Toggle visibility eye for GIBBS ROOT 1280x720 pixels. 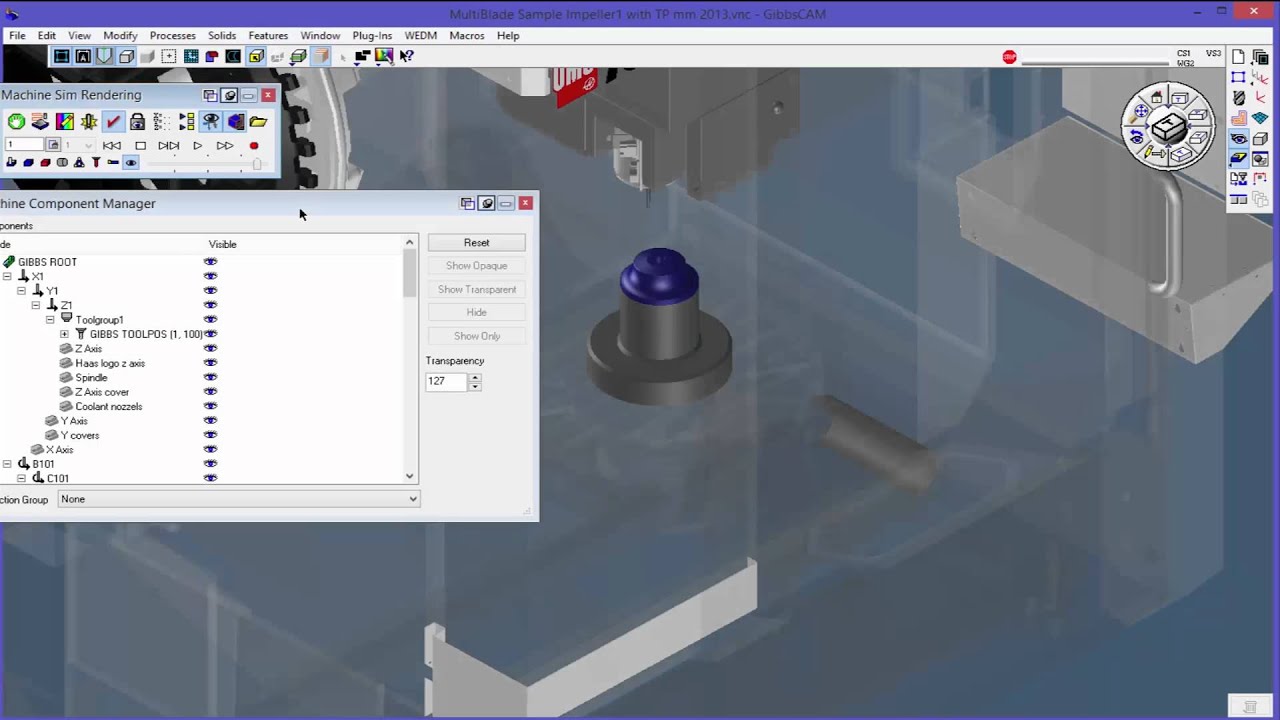pyautogui.click(x=210, y=262)
